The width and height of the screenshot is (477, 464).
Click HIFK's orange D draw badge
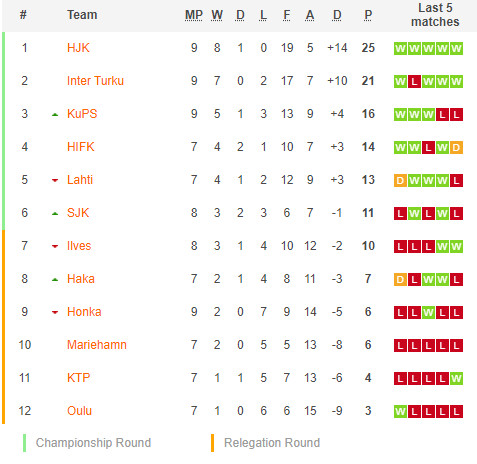click(x=456, y=147)
